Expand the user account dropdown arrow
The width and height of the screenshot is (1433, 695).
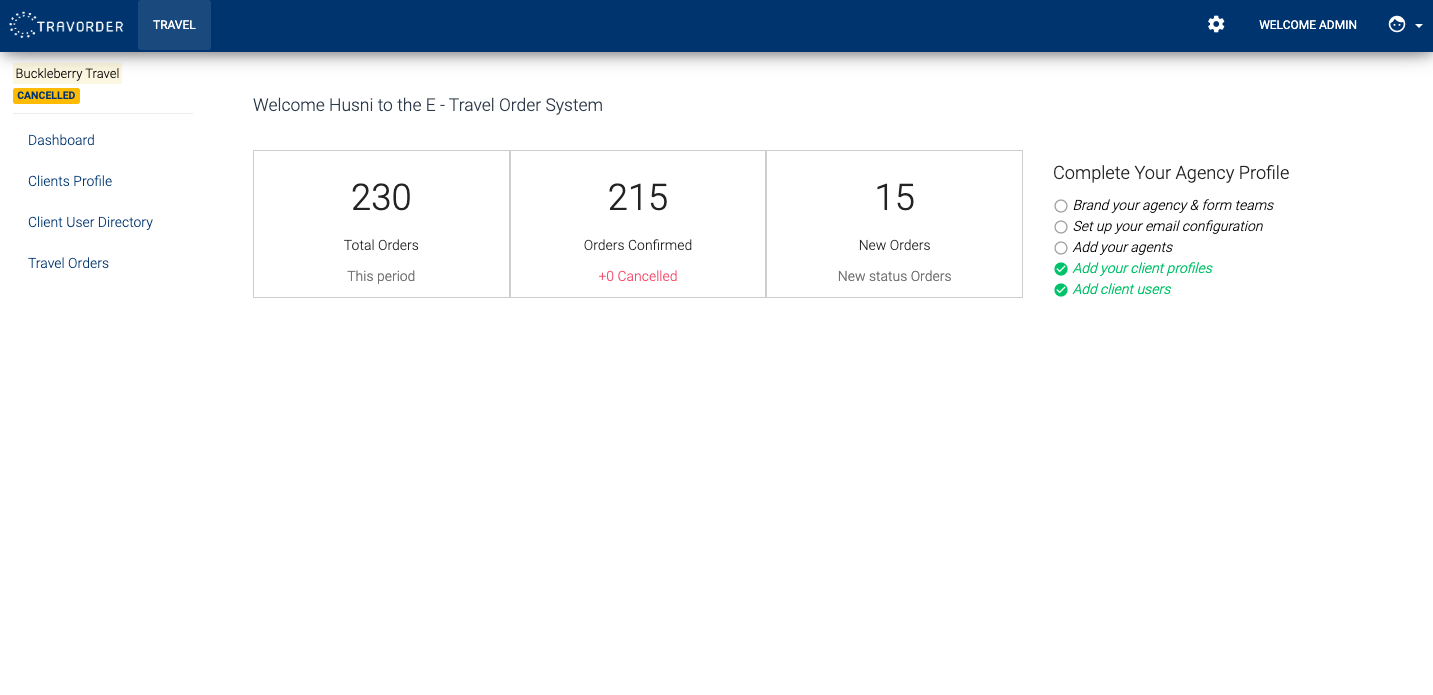point(1419,26)
